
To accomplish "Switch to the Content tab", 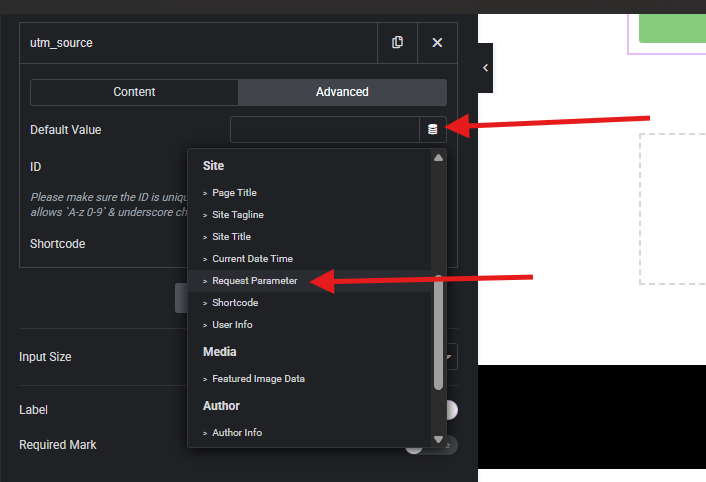I will click(x=134, y=92).
